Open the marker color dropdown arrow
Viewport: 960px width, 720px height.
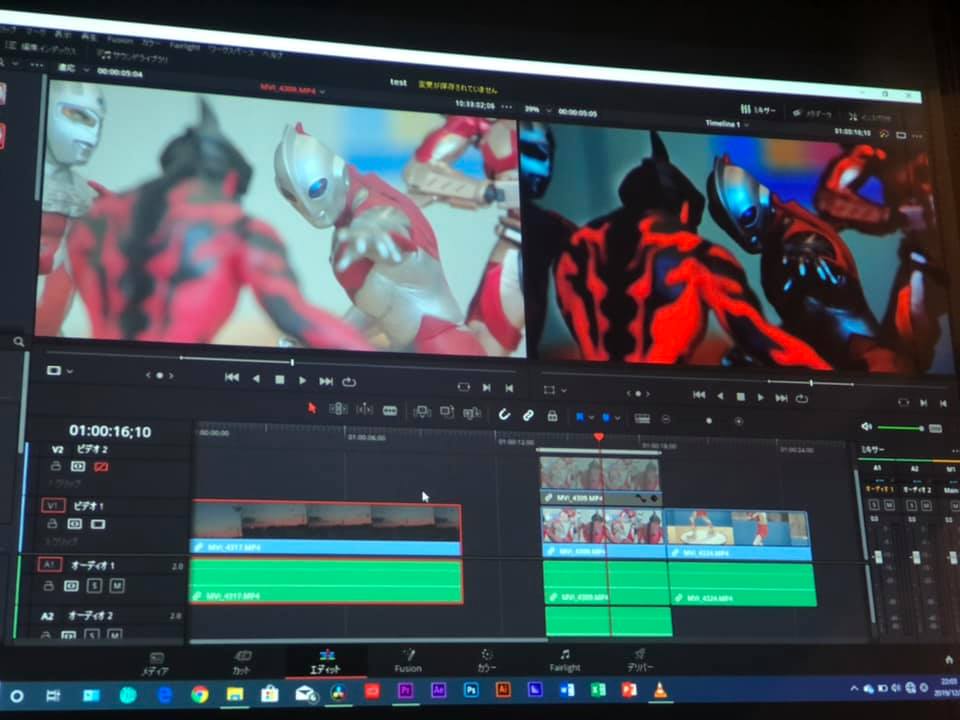(x=617, y=418)
